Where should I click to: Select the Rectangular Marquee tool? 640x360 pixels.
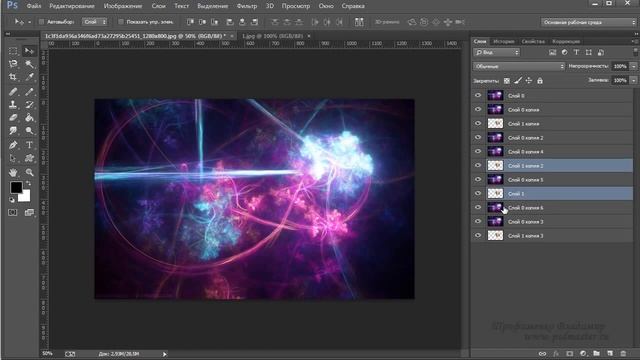pos(13,51)
